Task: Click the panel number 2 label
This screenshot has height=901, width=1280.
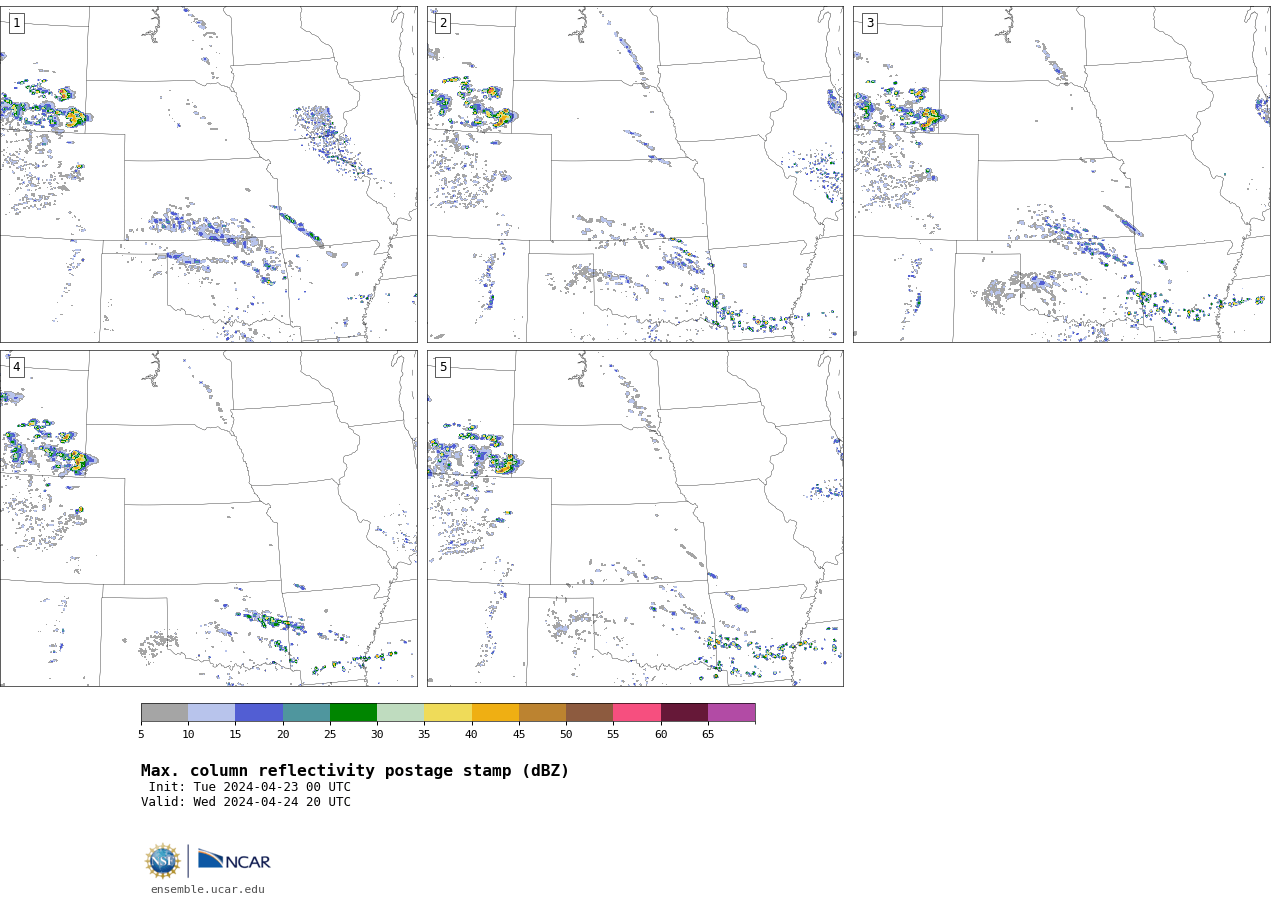Action: [x=443, y=23]
